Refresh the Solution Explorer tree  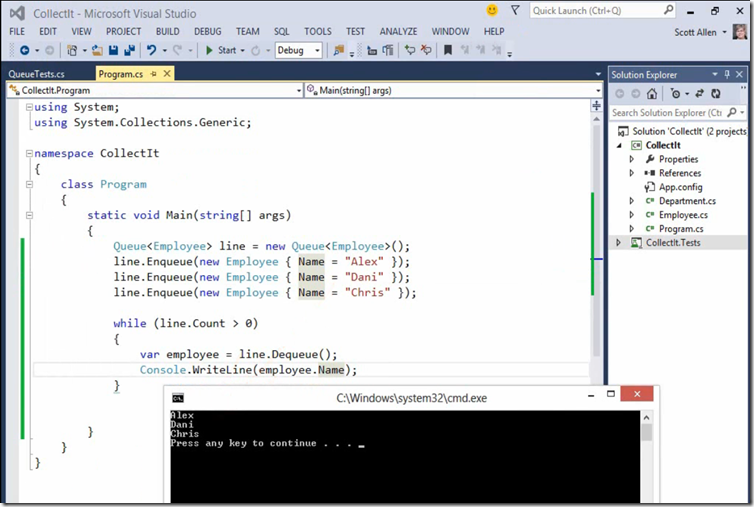[x=716, y=94]
